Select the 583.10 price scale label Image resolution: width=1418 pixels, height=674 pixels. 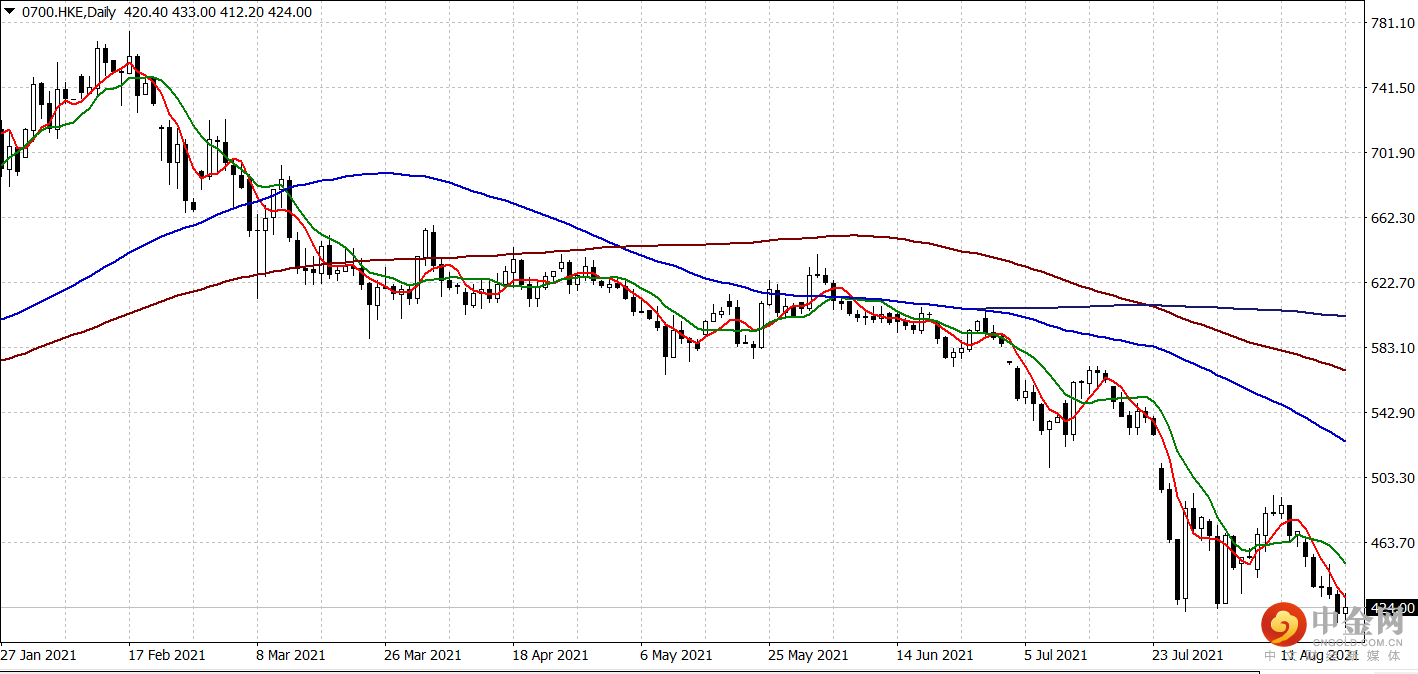click(x=1391, y=348)
